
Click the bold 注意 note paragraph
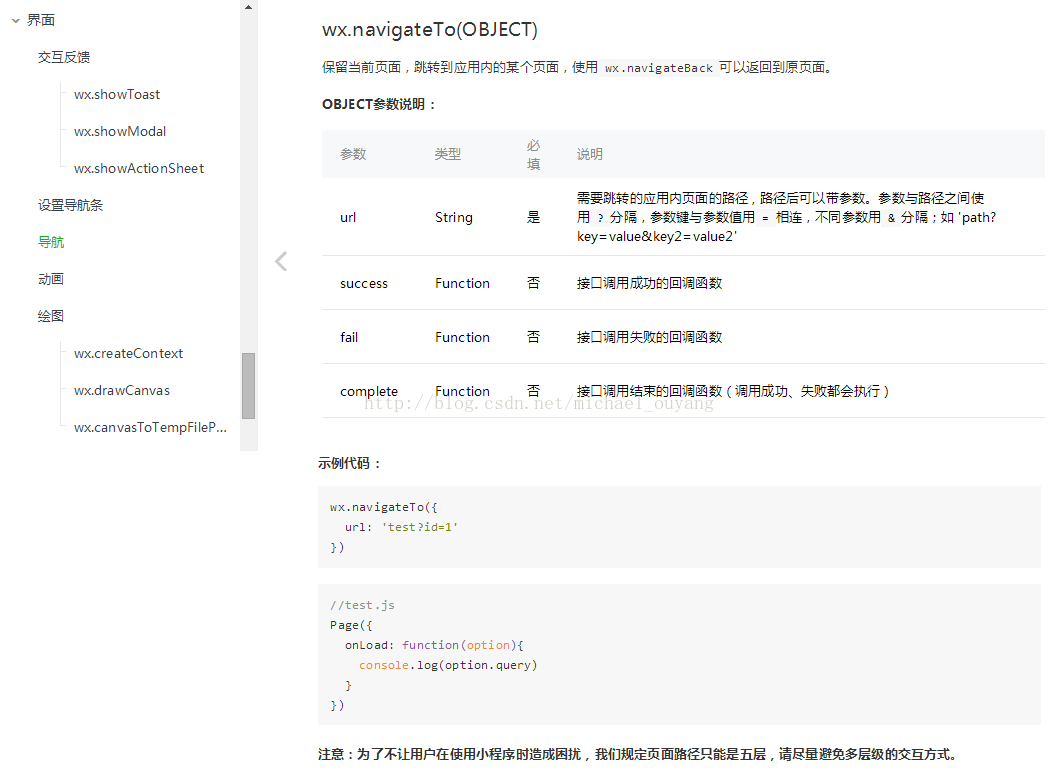637,754
